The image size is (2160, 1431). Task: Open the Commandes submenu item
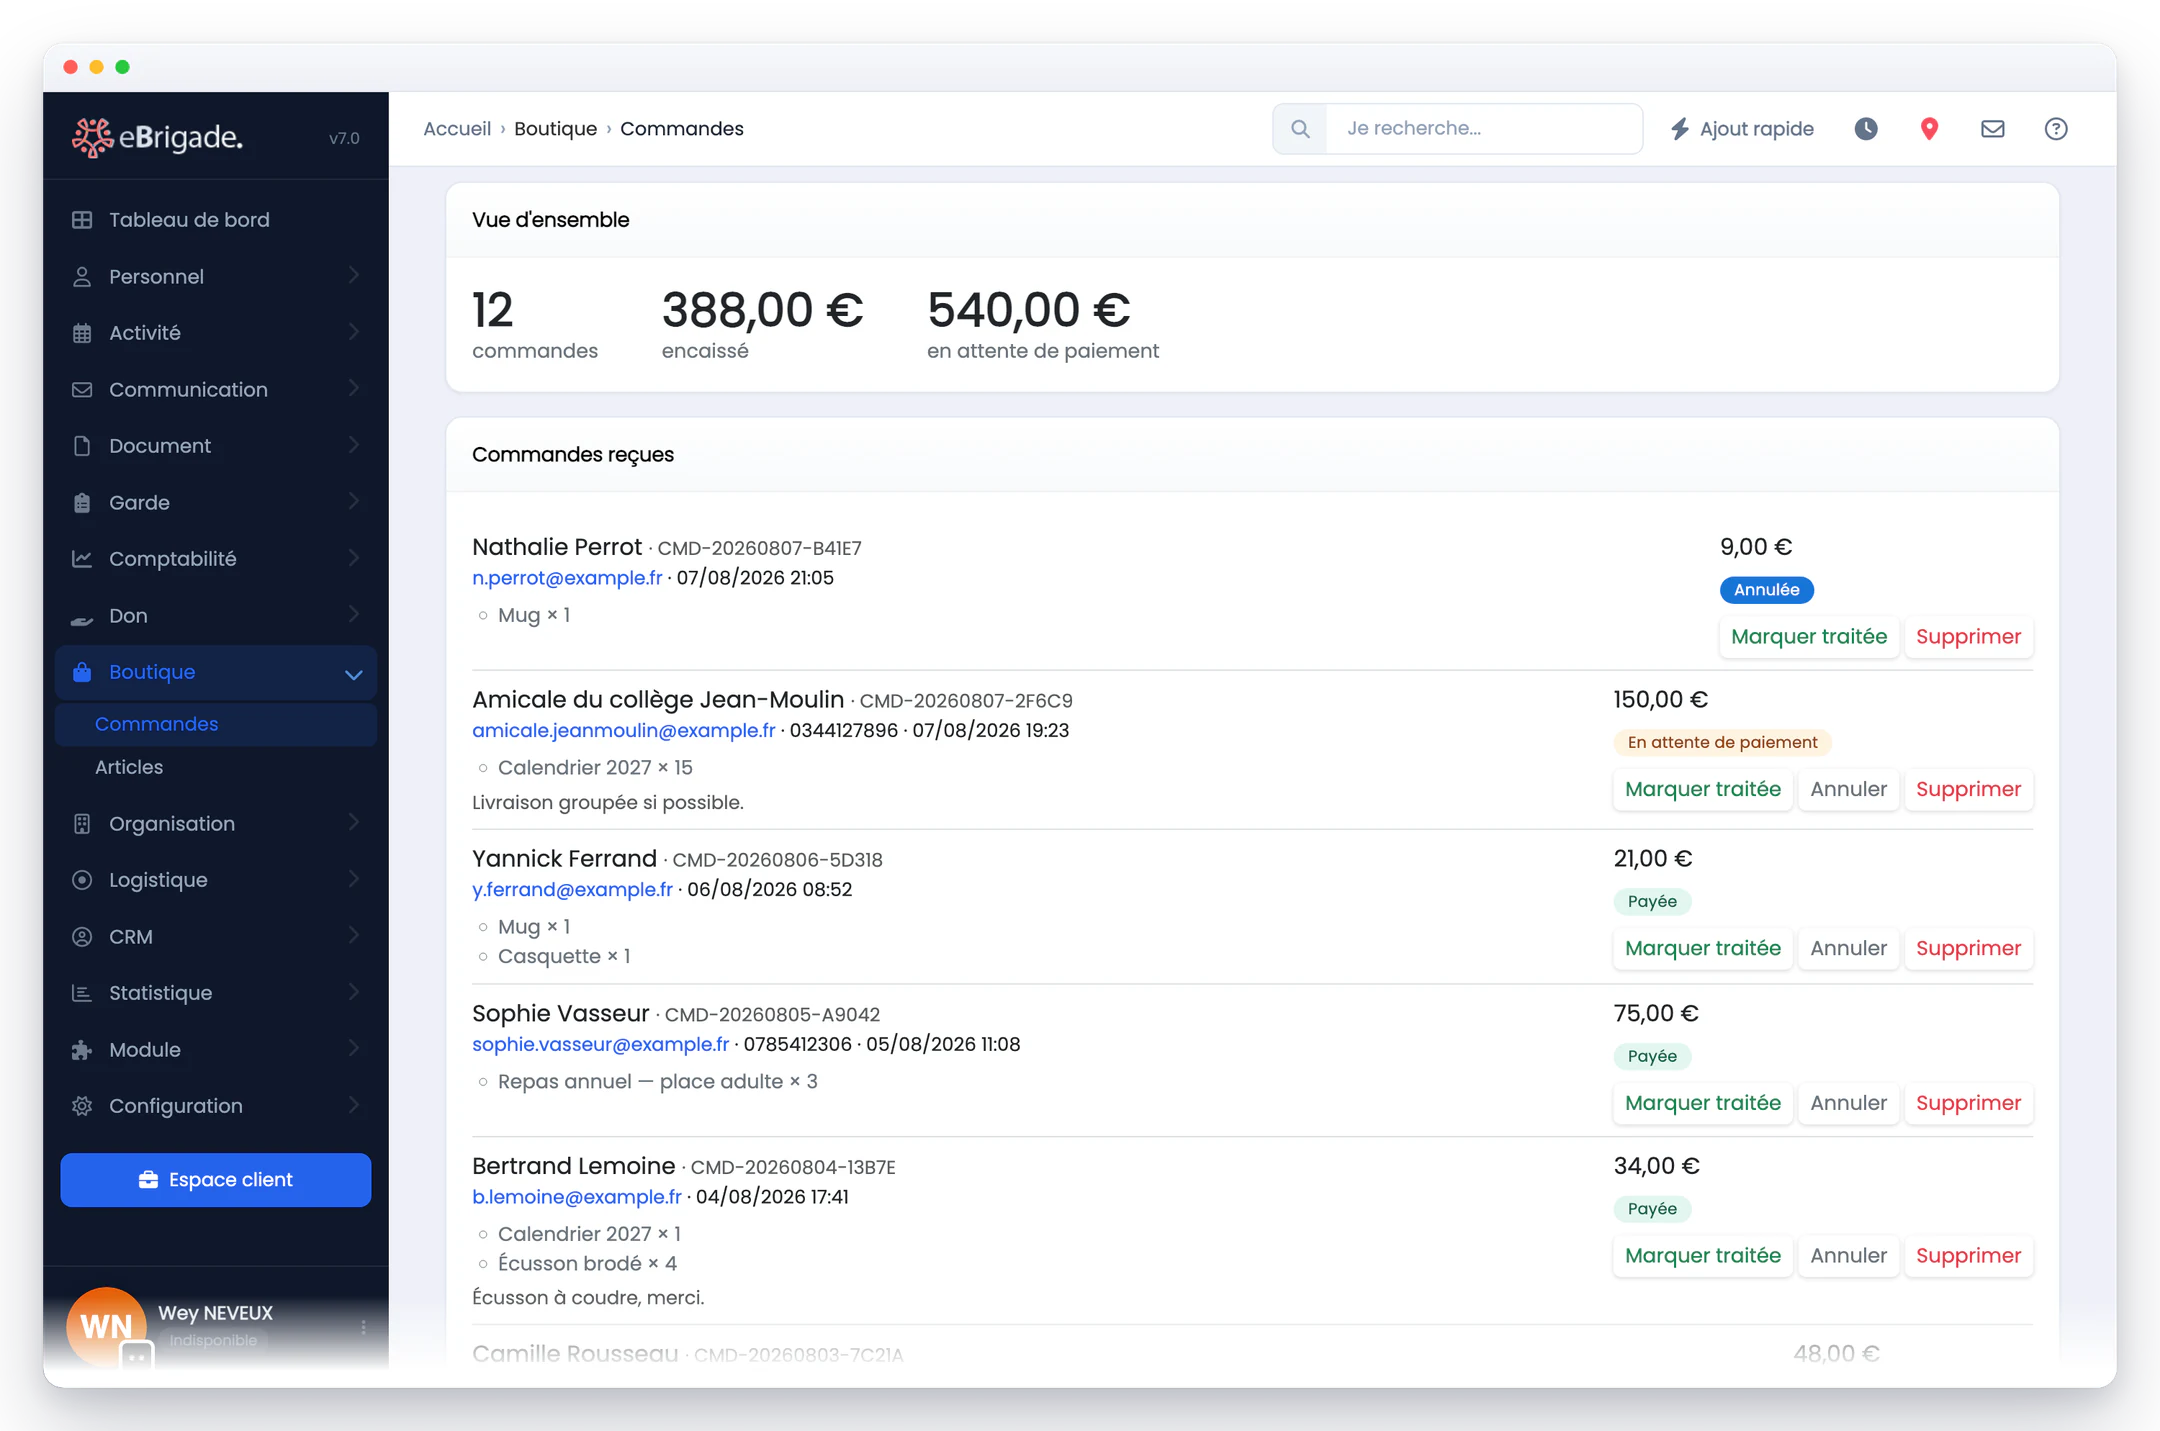pos(216,724)
